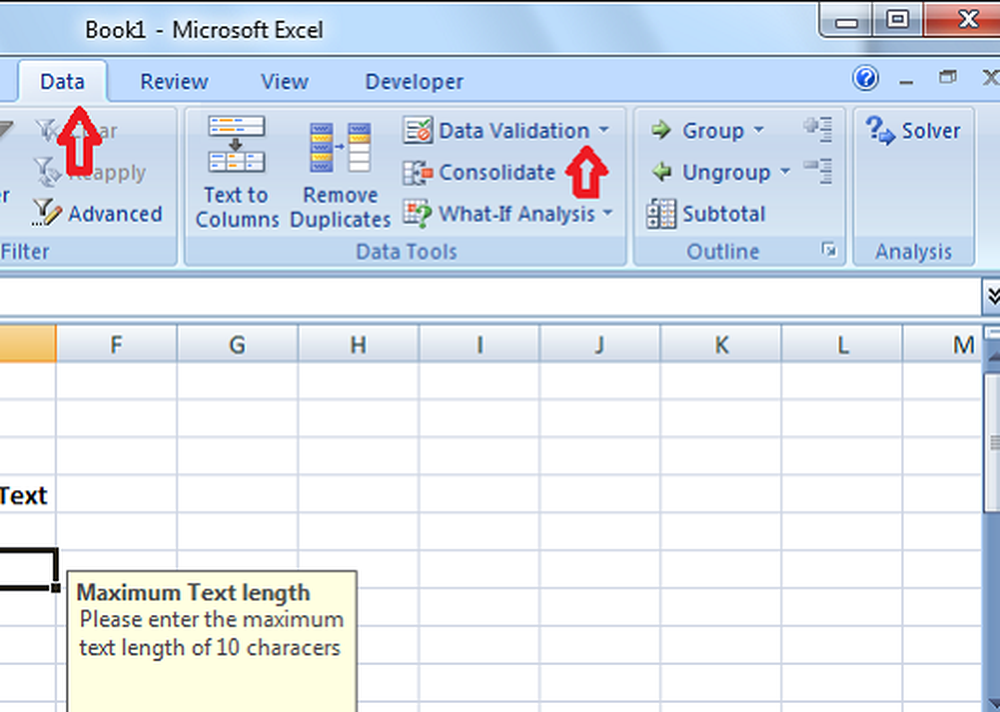Open the Data ribbon tab
Viewport: 1000px width, 712px height.
[x=62, y=82]
